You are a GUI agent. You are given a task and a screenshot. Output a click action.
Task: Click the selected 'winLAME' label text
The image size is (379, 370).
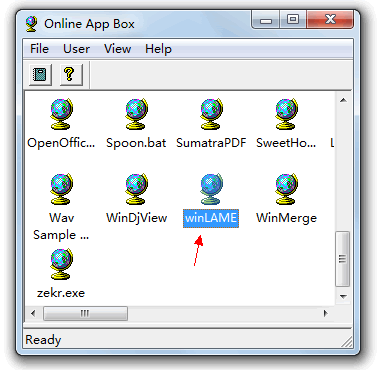click(211, 218)
